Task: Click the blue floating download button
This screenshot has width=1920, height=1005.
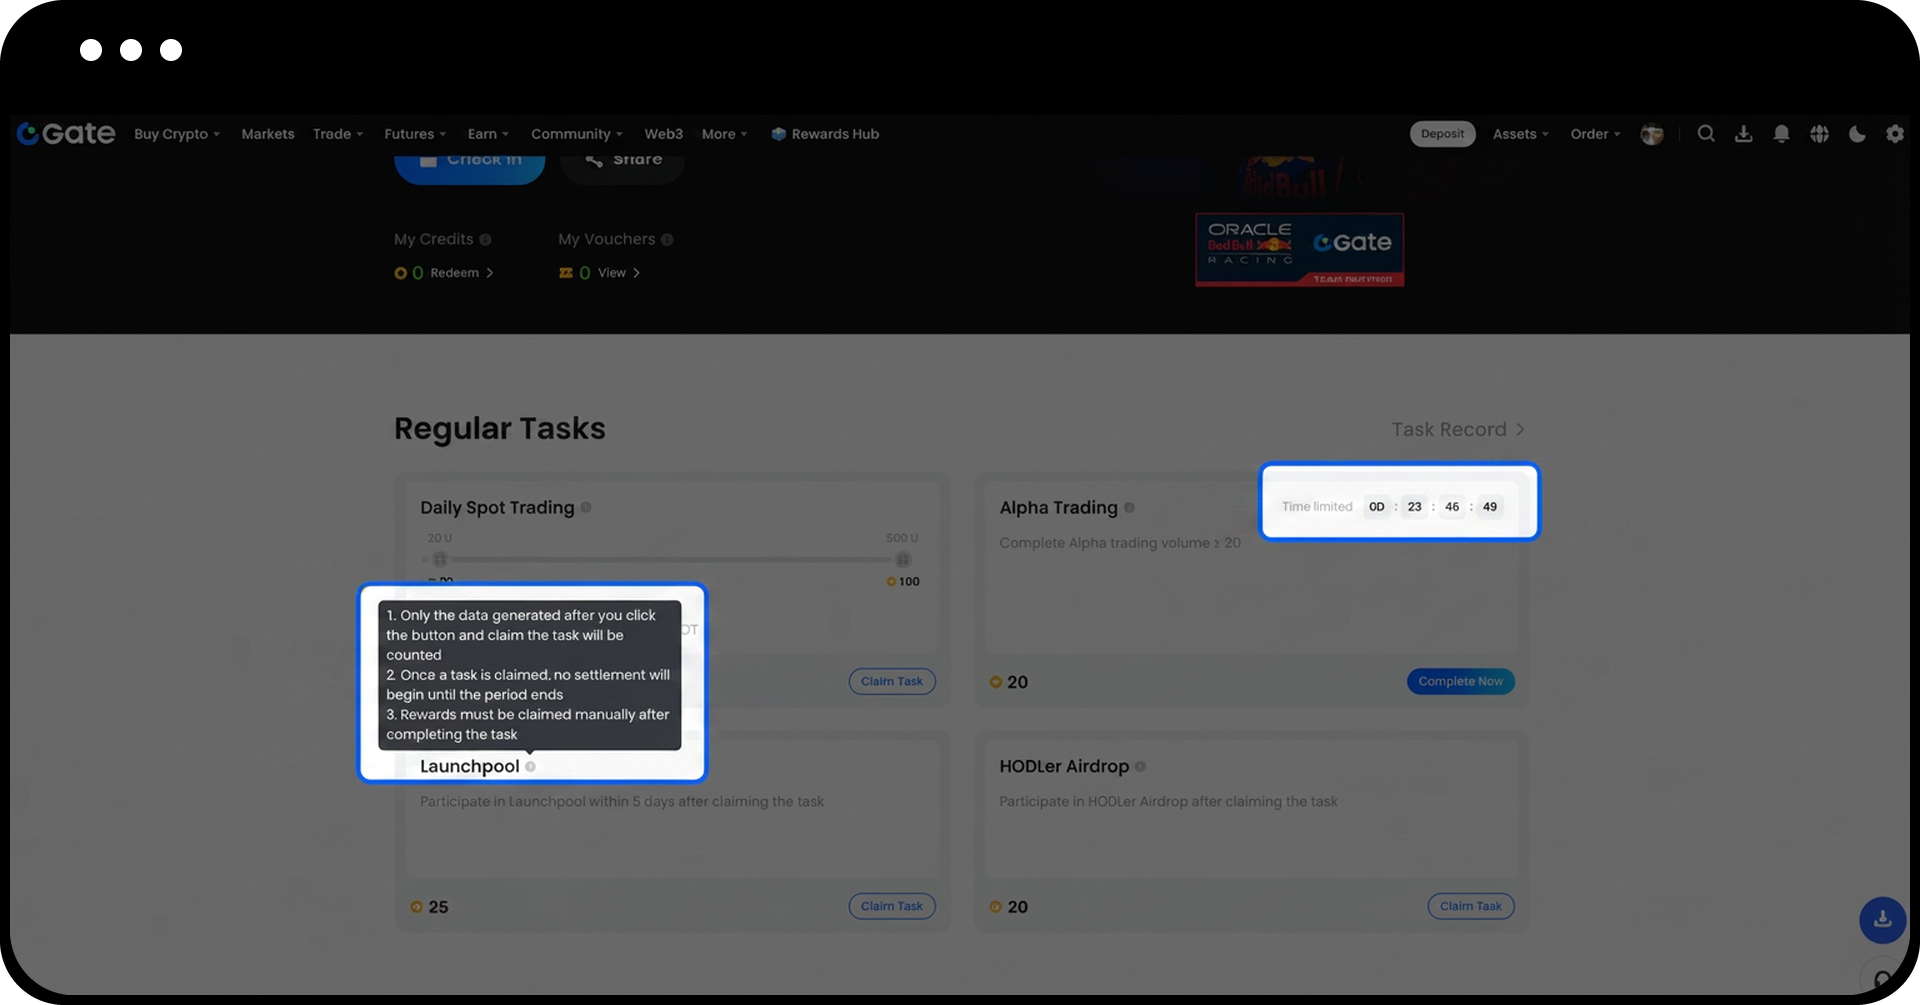Action: point(1882,919)
